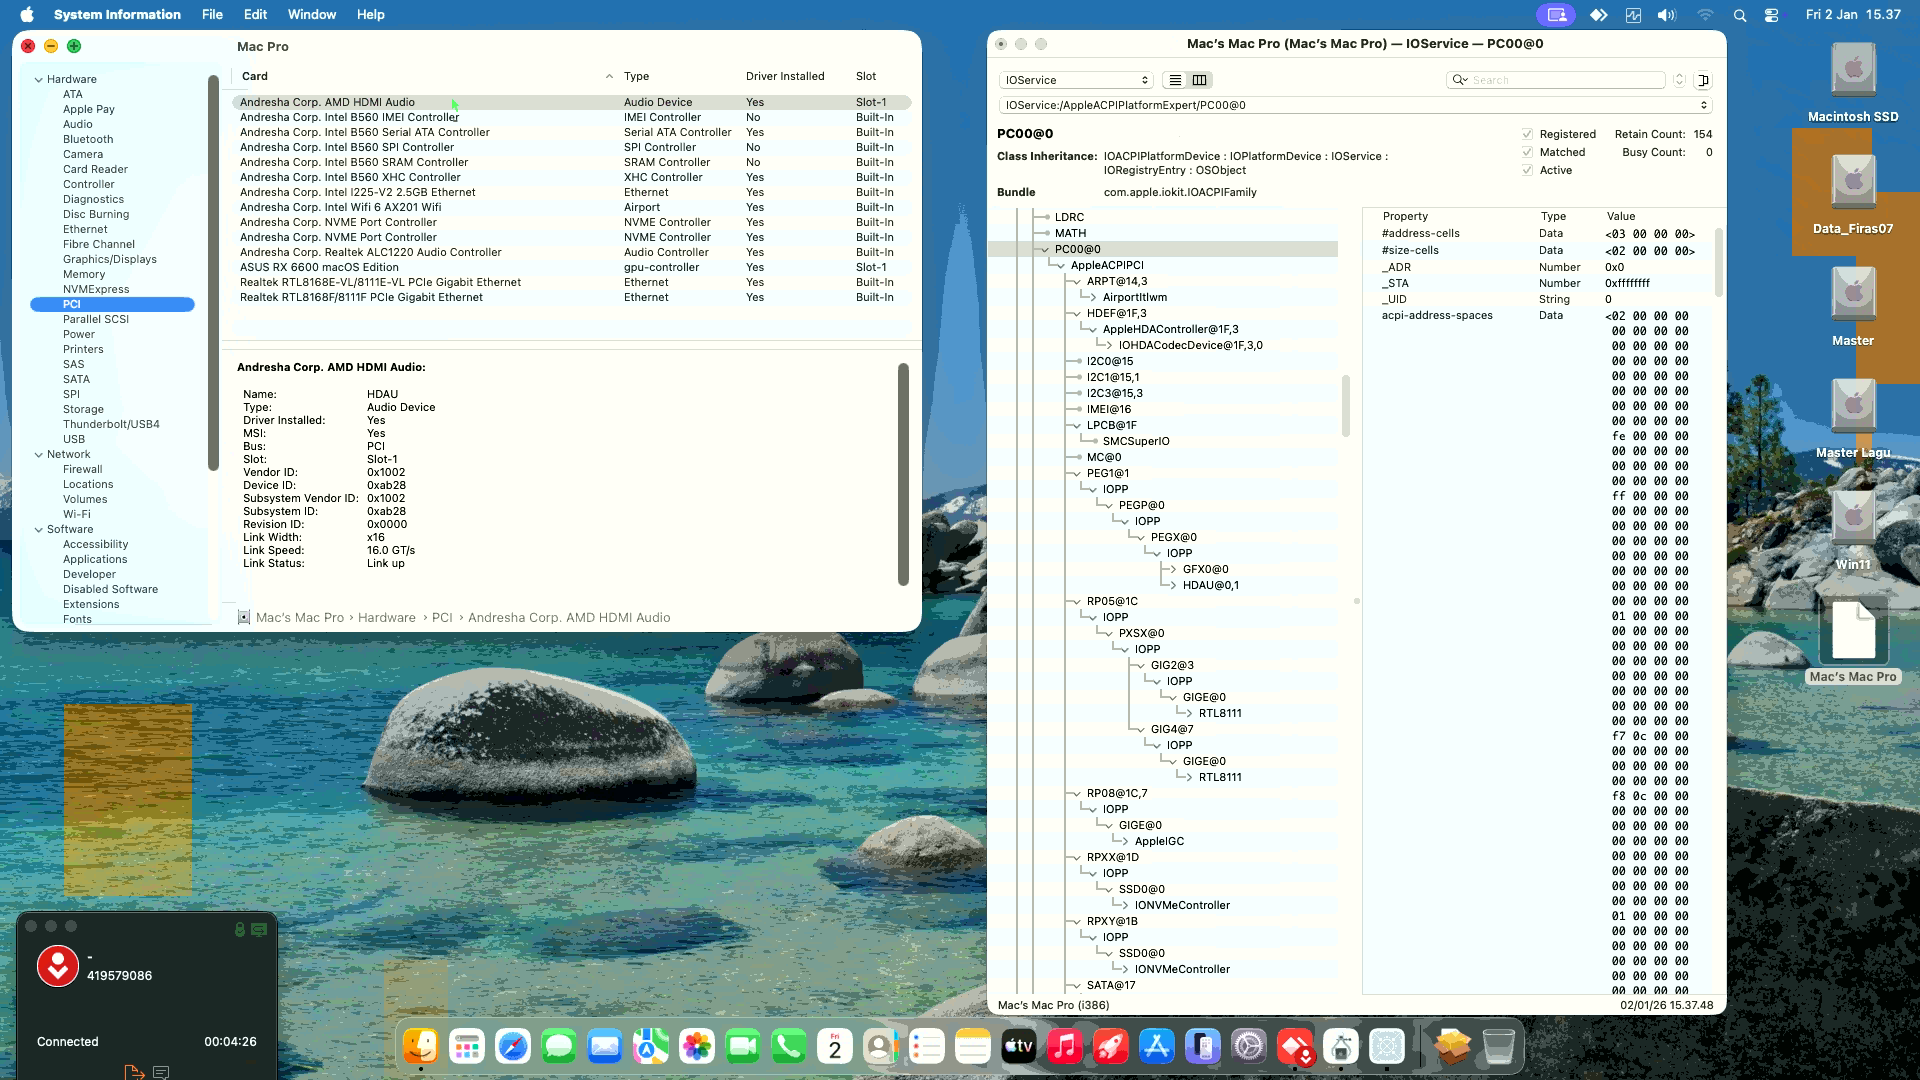Select Graphics/Displays in the sidebar
This screenshot has width=1920, height=1080.
coord(110,259)
